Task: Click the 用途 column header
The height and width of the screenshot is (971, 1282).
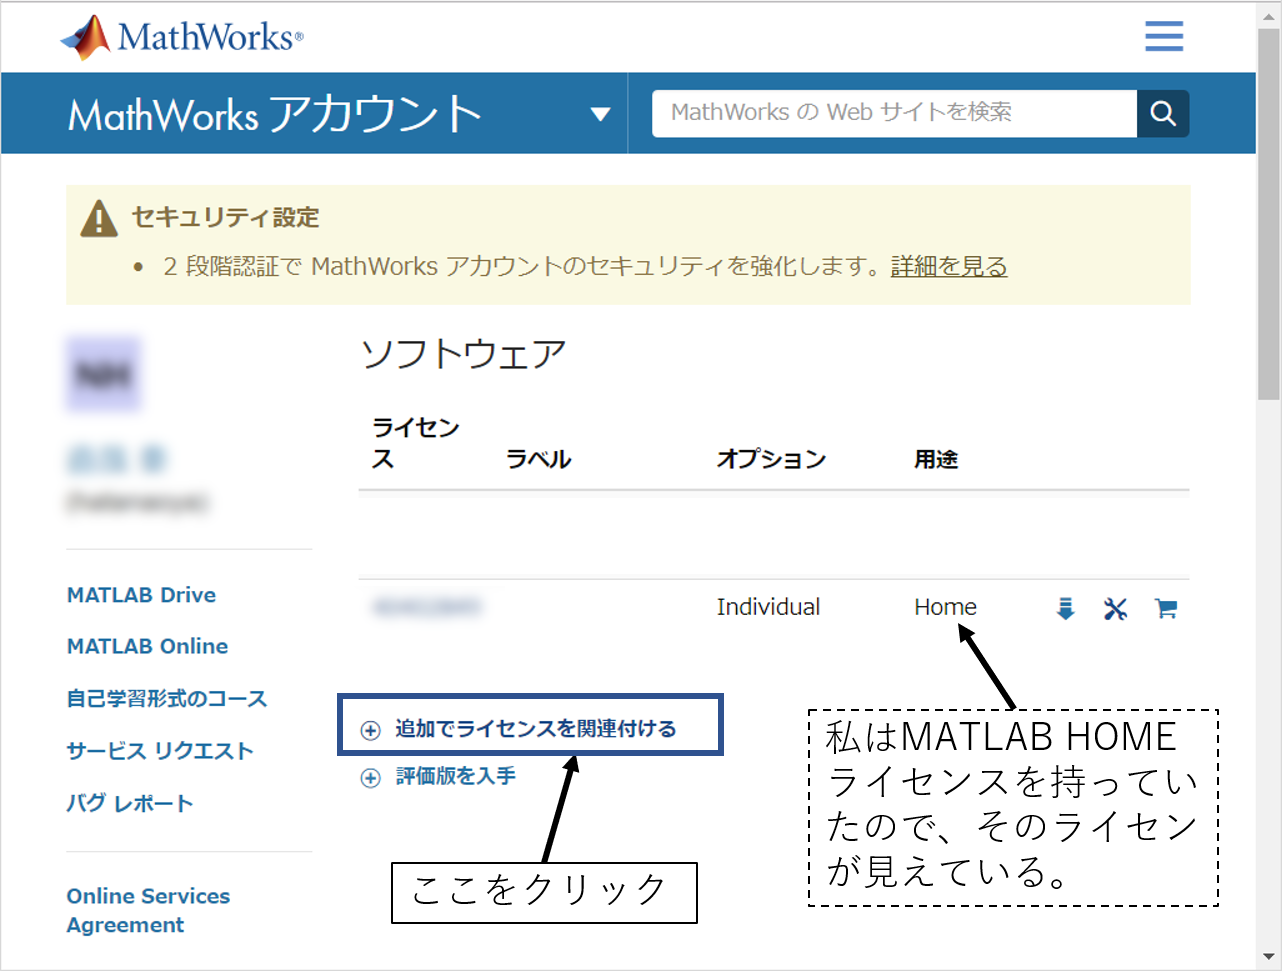Action: 936,459
